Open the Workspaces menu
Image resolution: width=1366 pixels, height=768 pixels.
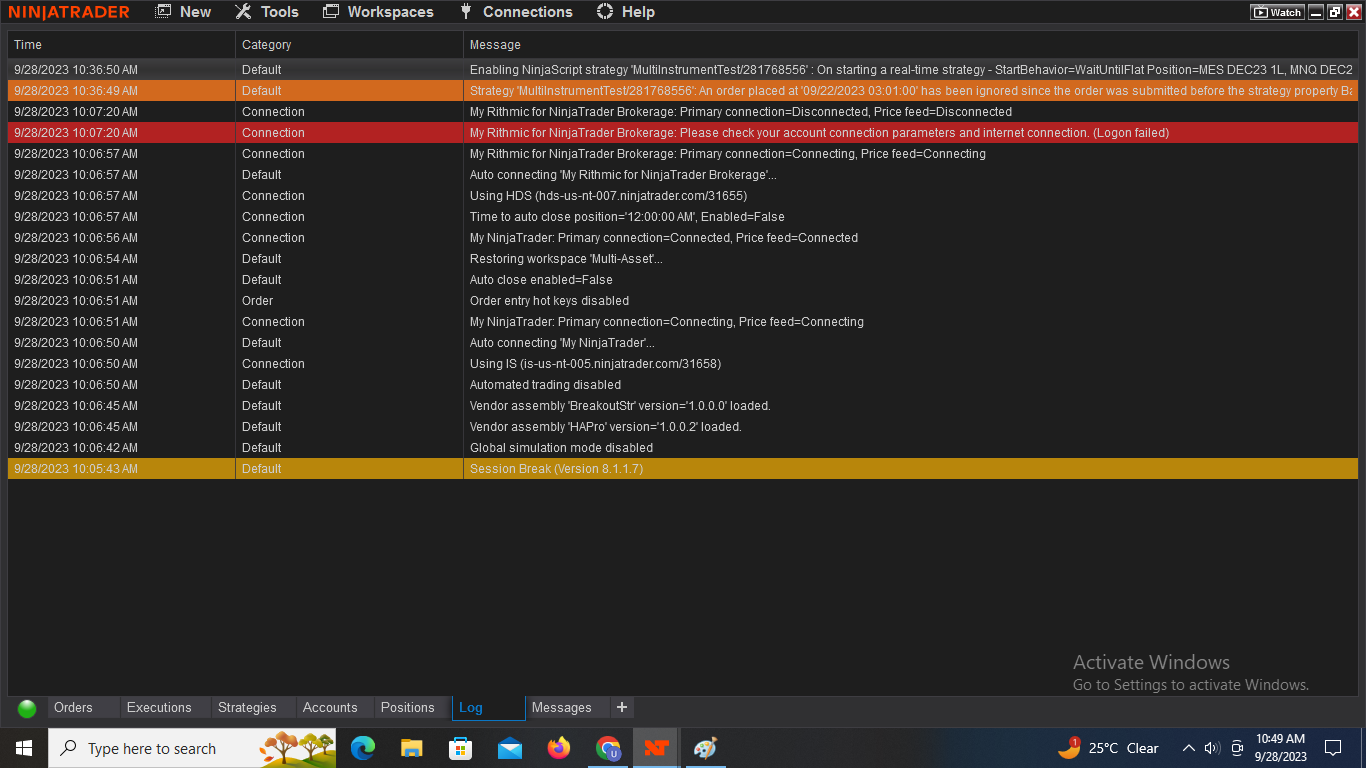click(x=378, y=12)
